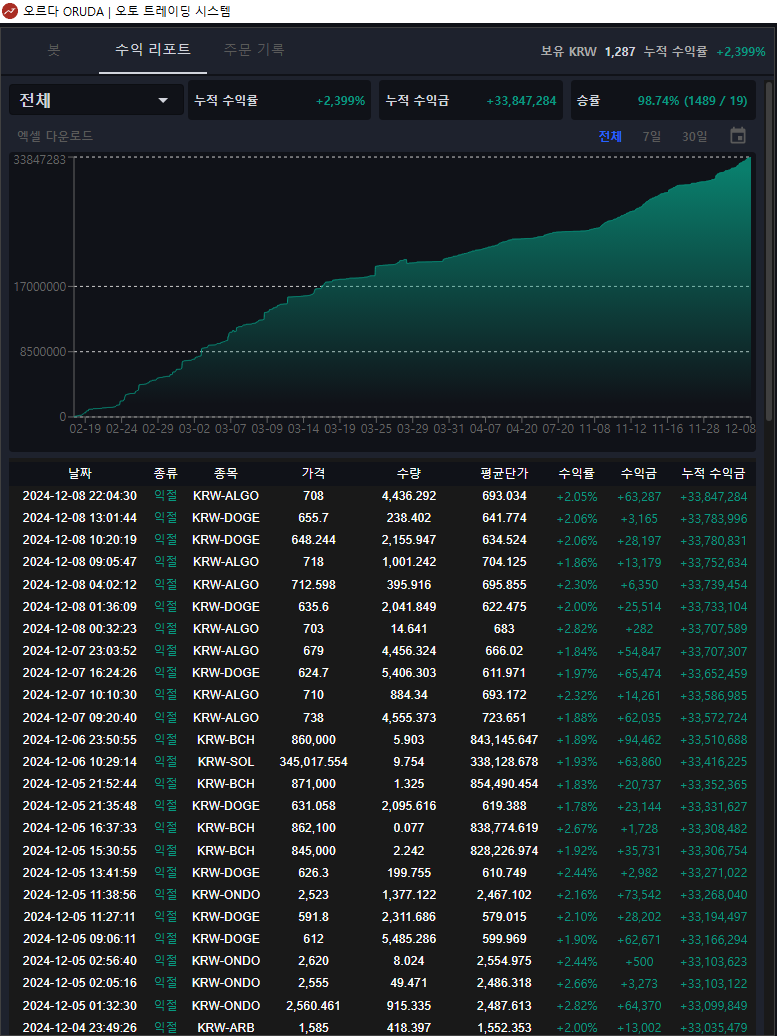Click chart y-axis label 17000000
Image resolution: width=777 pixels, height=1036 pixels.
tap(40, 287)
